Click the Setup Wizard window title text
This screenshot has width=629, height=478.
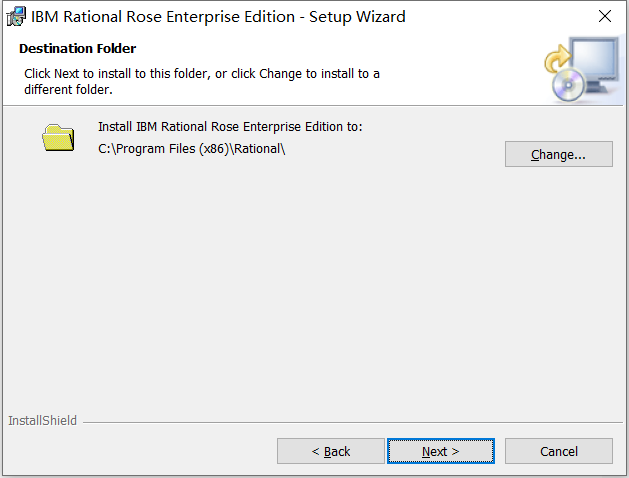click(218, 17)
